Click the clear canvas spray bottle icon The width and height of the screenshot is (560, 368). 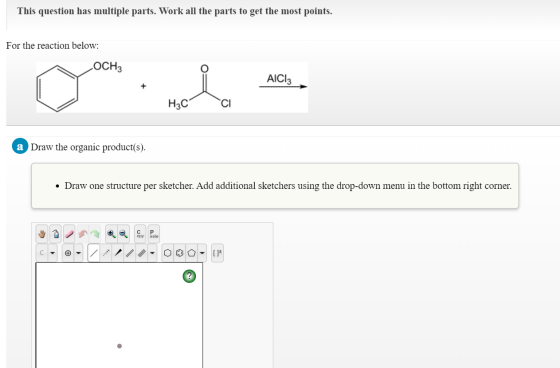tap(55, 234)
